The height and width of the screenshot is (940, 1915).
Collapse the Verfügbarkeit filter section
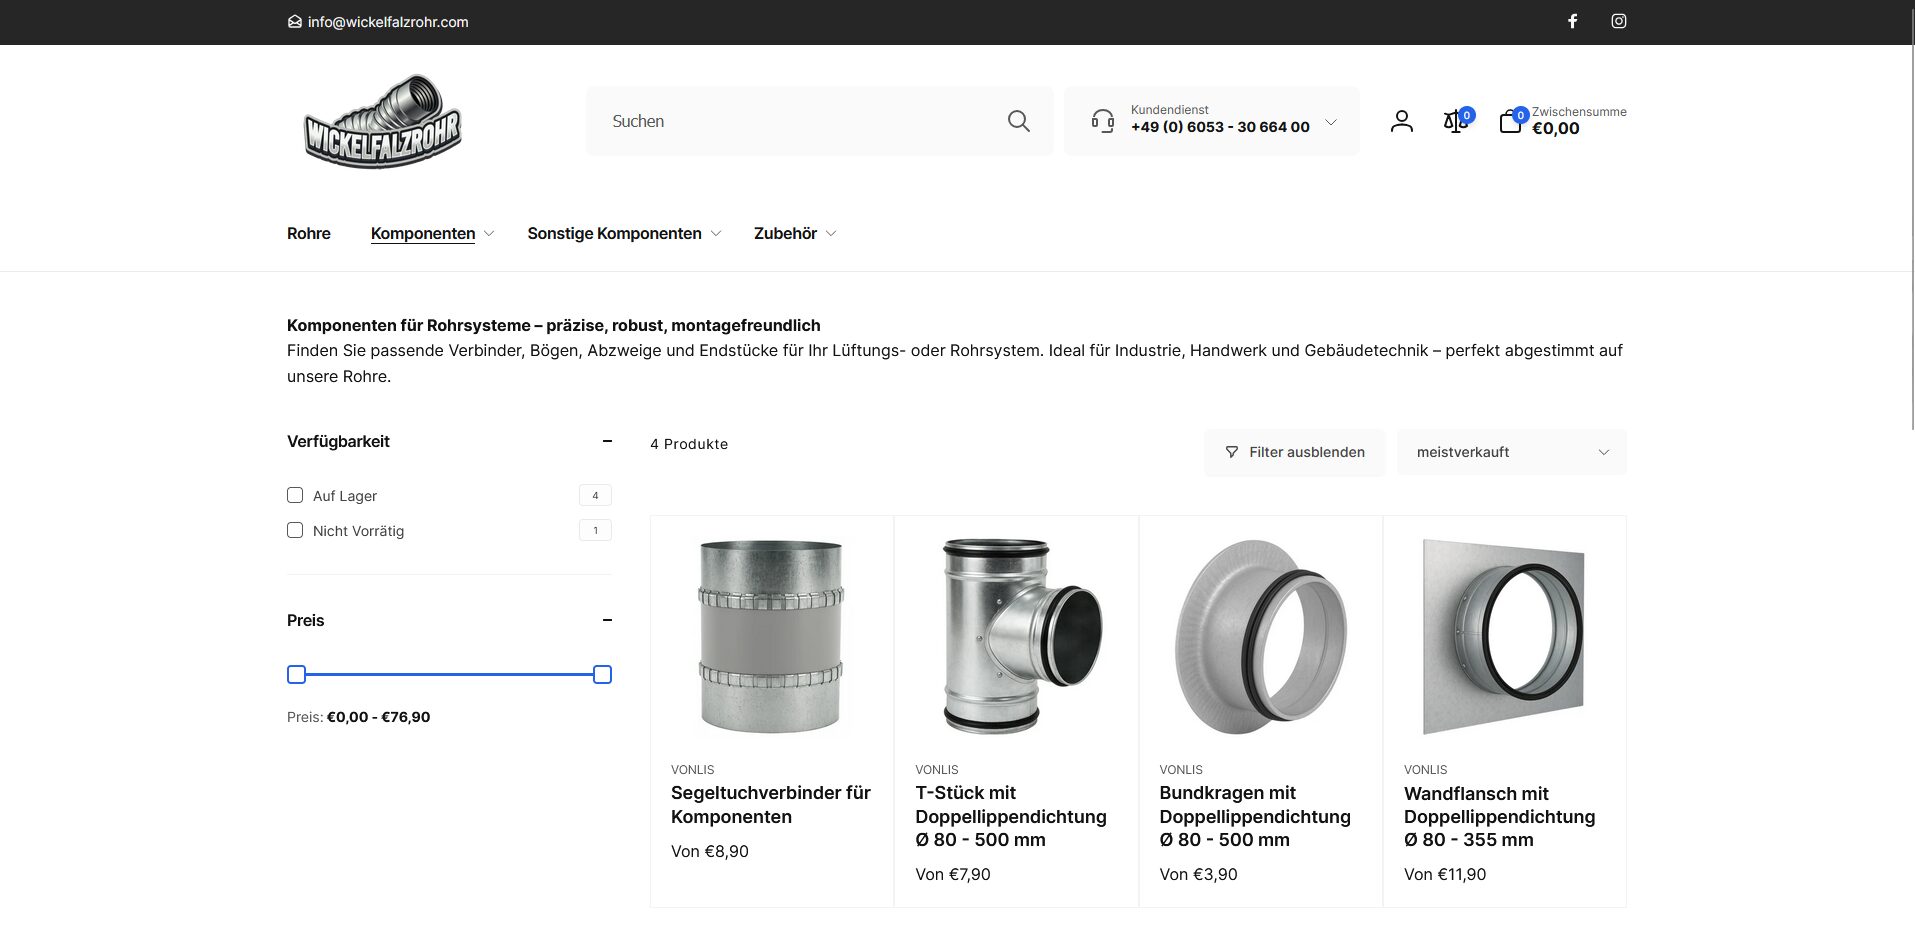(606, 441)
